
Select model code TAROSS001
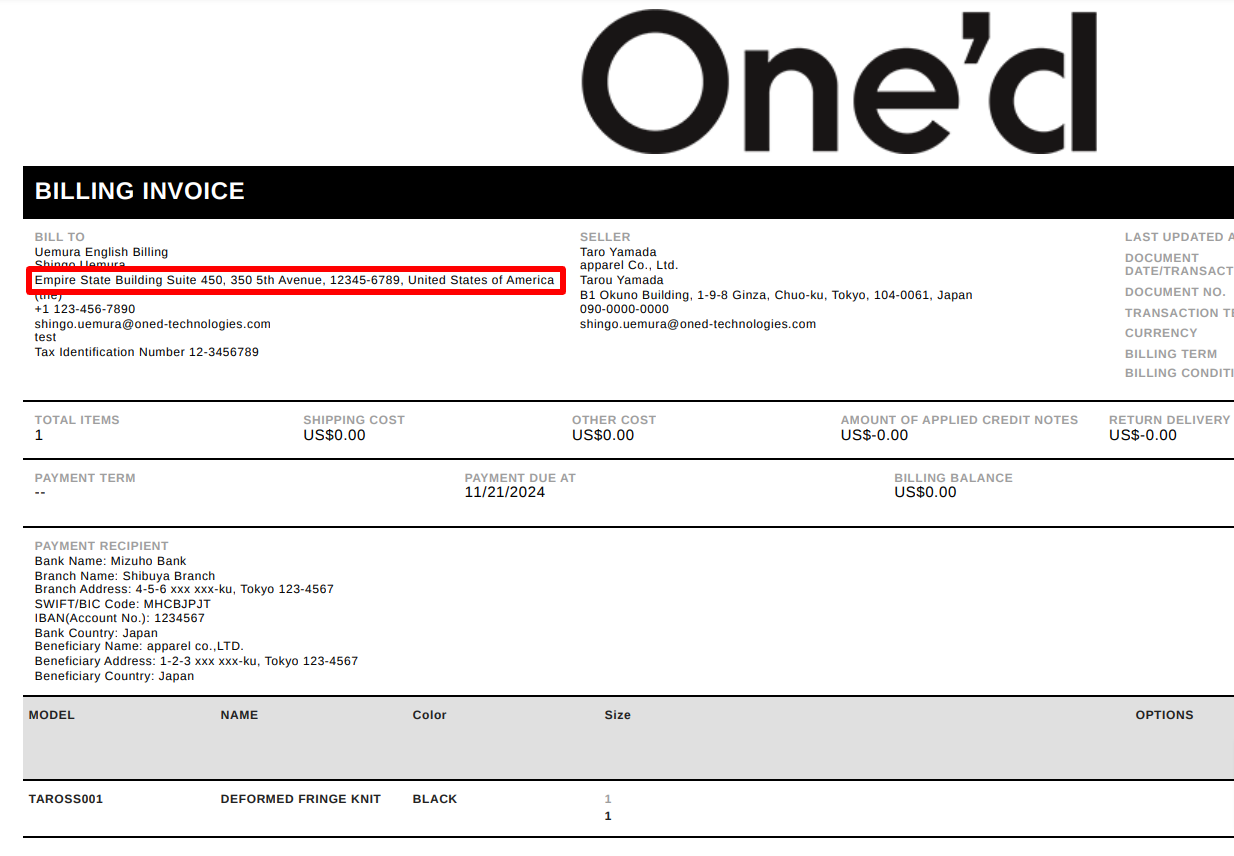pyautogui.click(x=66, y=799)
